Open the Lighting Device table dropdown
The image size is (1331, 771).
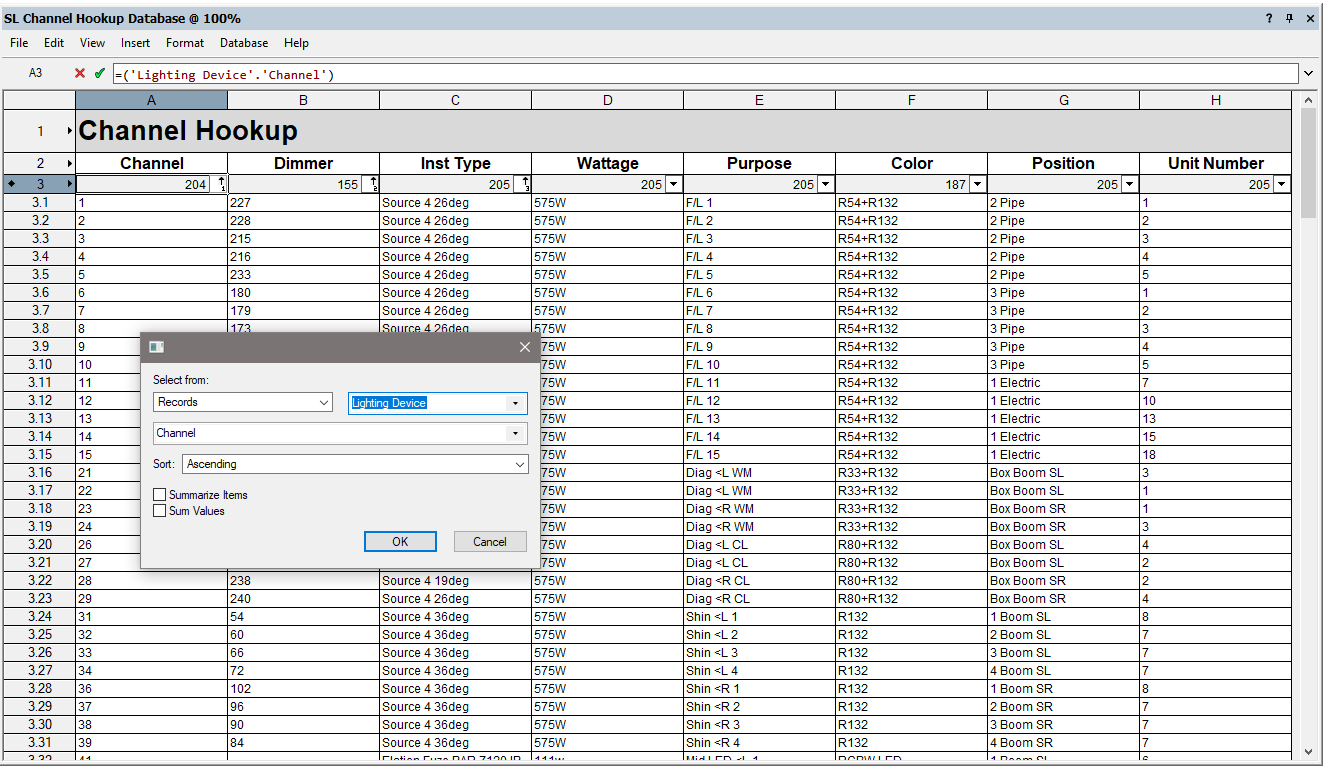click(x=518, y=403)
